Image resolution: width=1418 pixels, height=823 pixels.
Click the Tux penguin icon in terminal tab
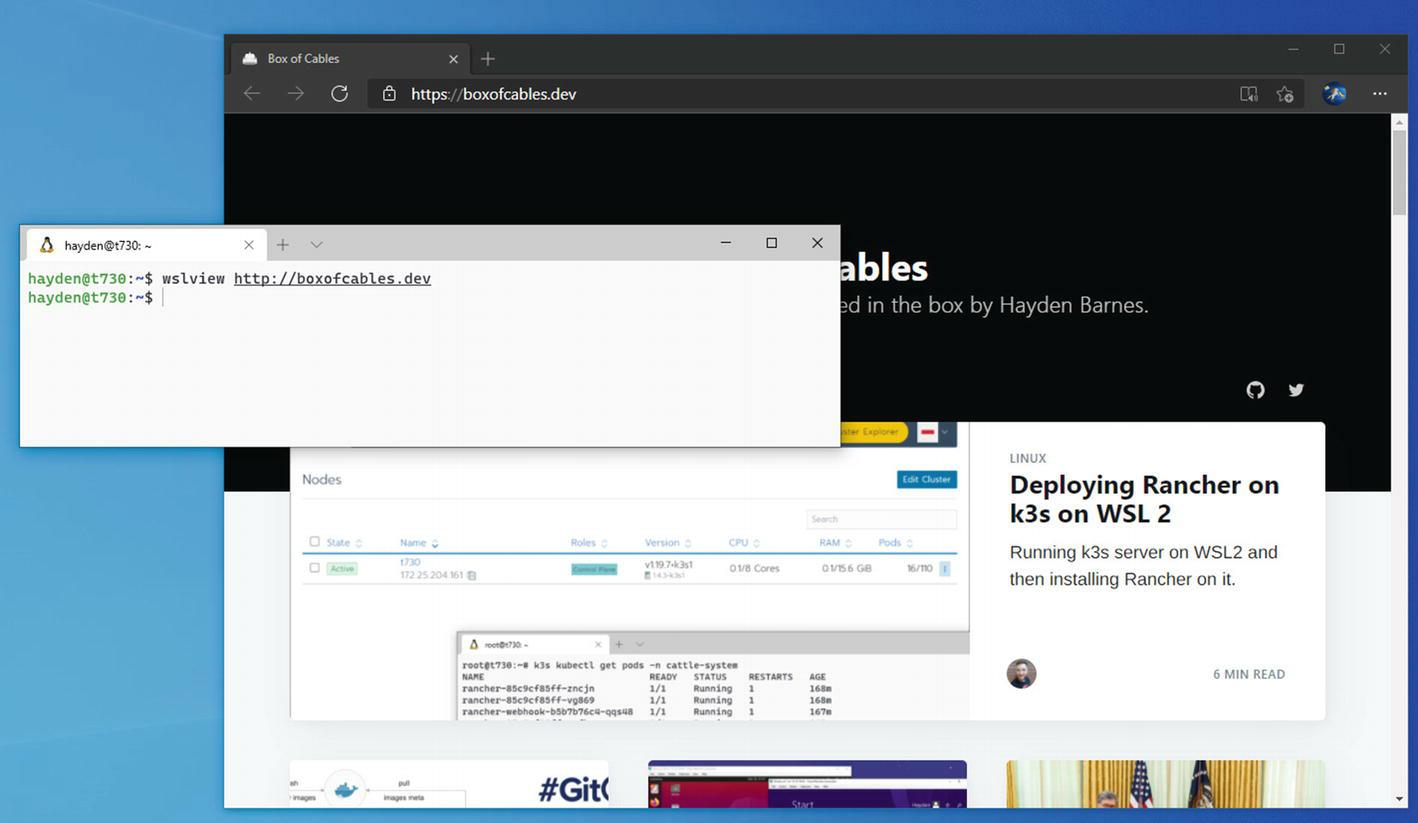[x=46, y=245]
